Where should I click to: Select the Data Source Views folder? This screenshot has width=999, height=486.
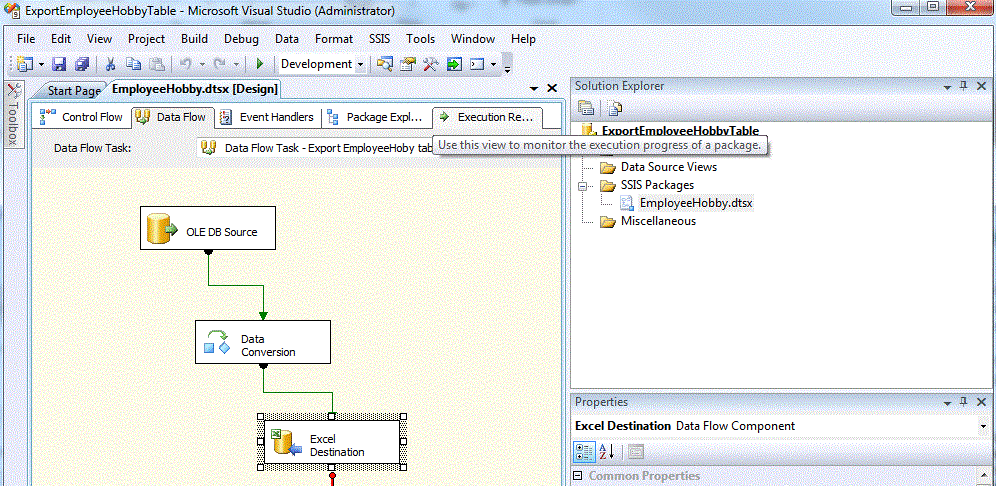tap(668, 167)
